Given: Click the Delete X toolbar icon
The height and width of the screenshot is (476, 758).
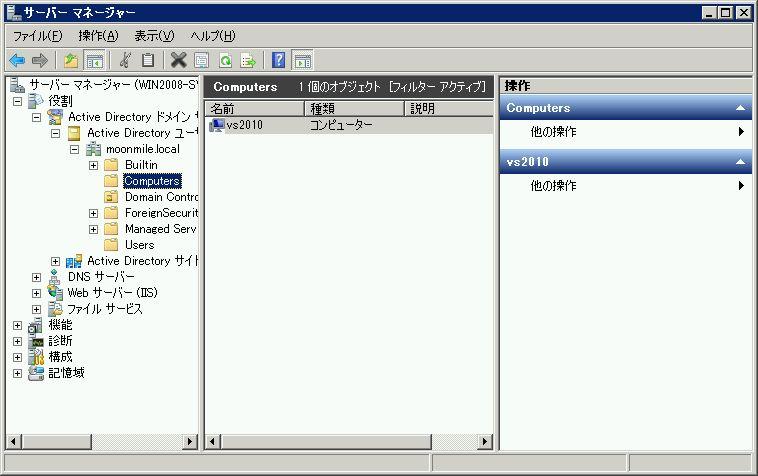Looking at the screenshot, I should pos(178,60).
